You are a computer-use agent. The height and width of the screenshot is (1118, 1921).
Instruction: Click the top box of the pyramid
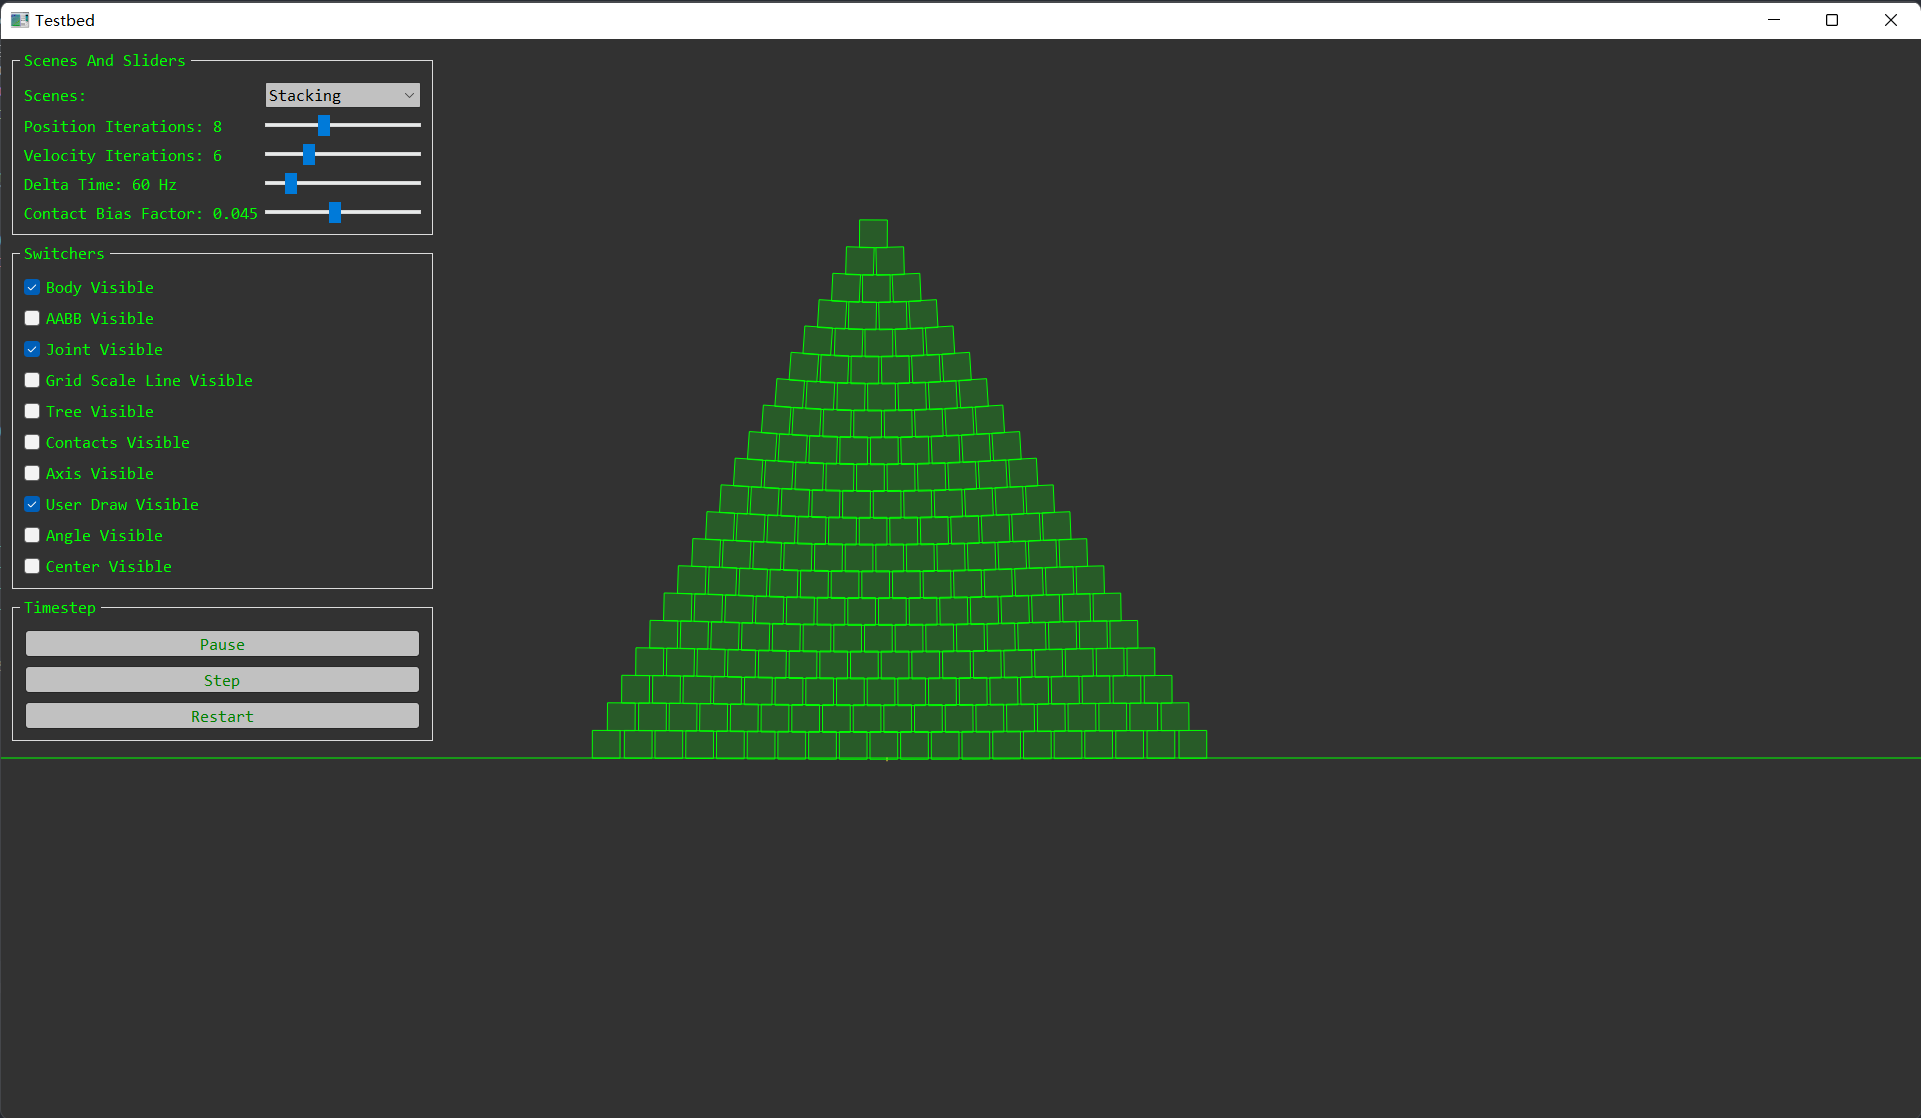point(873,233)
